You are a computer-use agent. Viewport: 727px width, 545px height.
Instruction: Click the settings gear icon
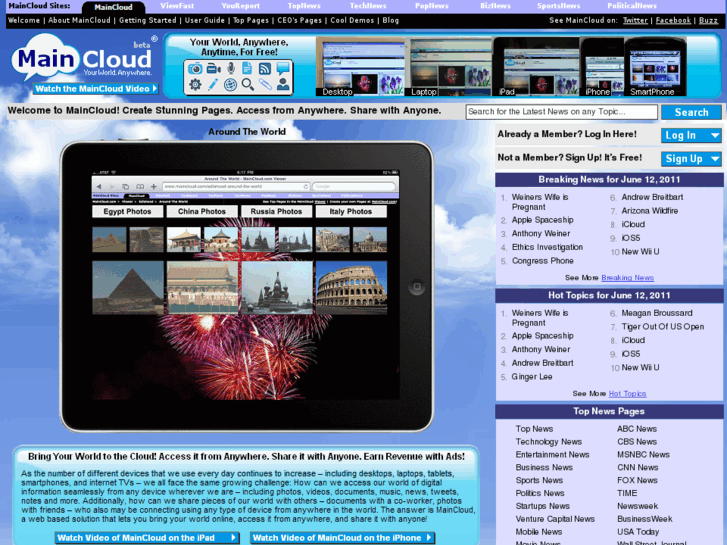[195, 85]
